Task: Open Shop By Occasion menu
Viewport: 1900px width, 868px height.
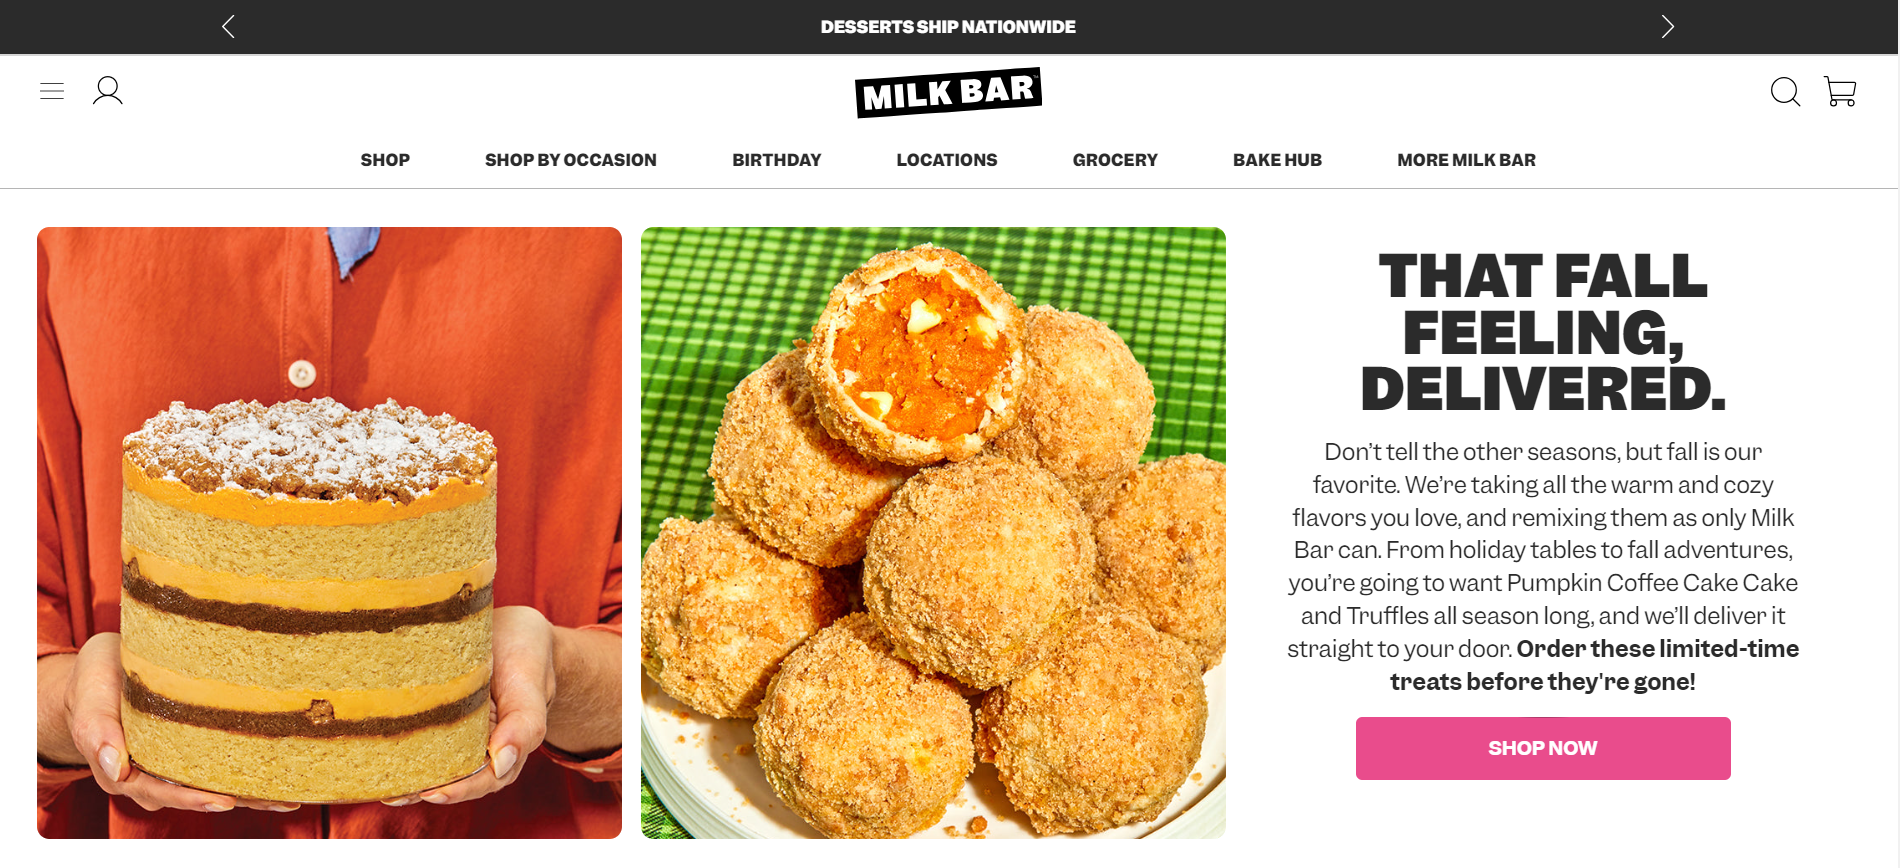Action: 571,160
